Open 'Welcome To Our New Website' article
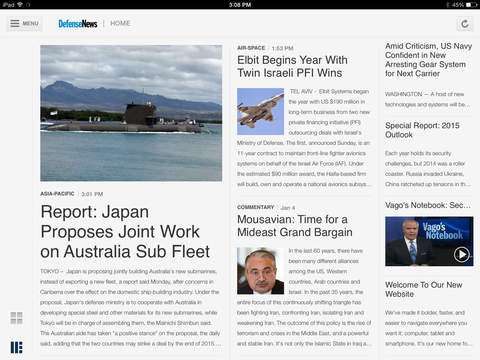480x360 pixels. coord(423,289)
